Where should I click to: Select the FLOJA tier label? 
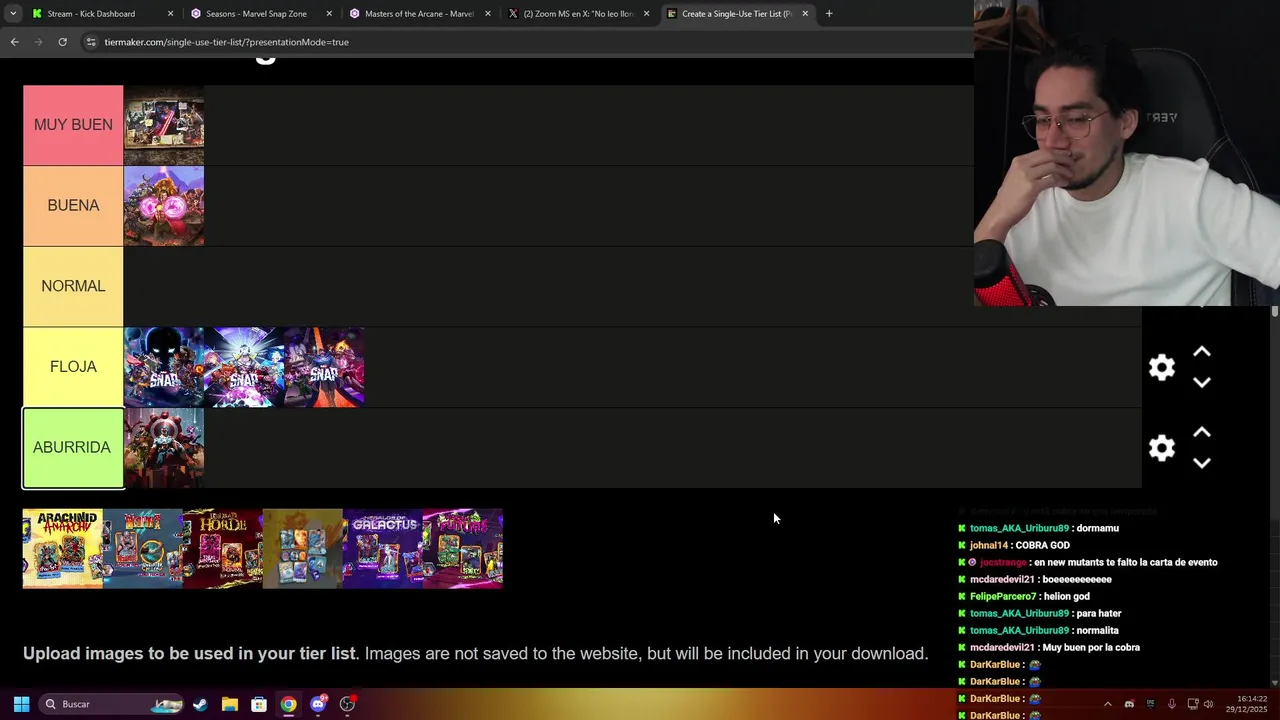pos(73,367)
